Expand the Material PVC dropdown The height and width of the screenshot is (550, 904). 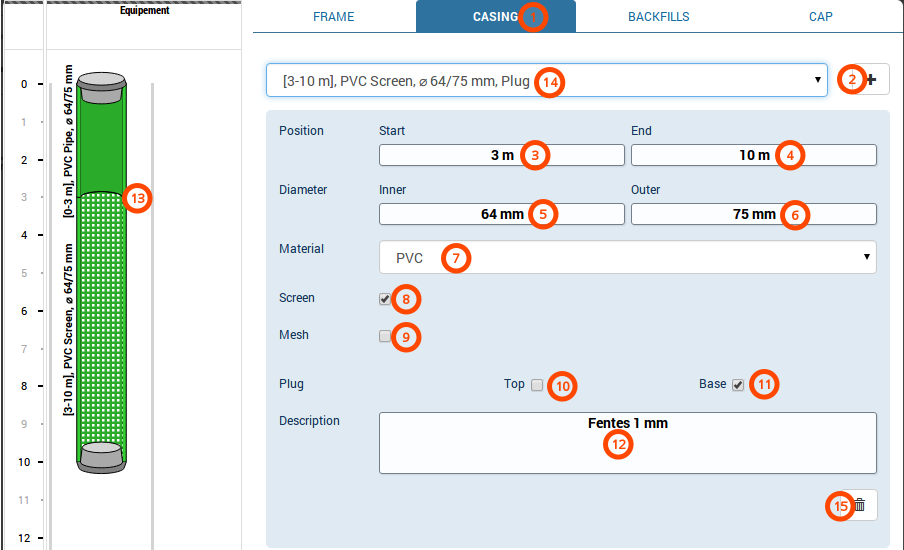click(x=627, y=257)
